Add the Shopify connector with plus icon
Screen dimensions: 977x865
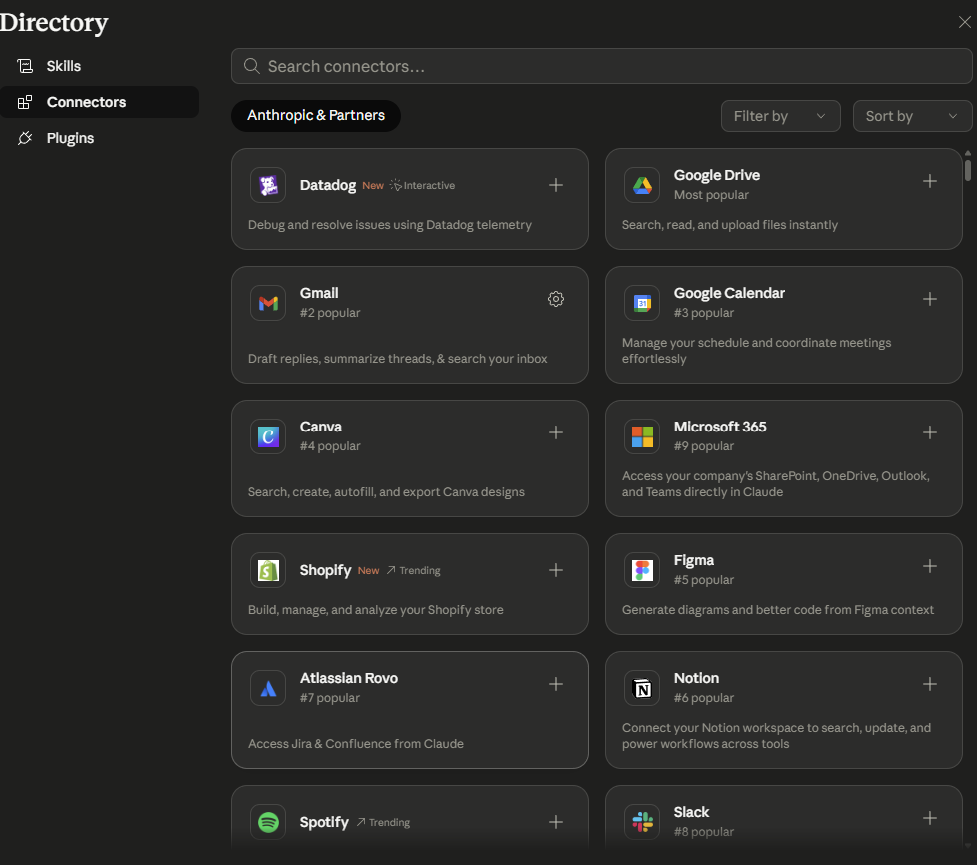[x=556, y=570]
